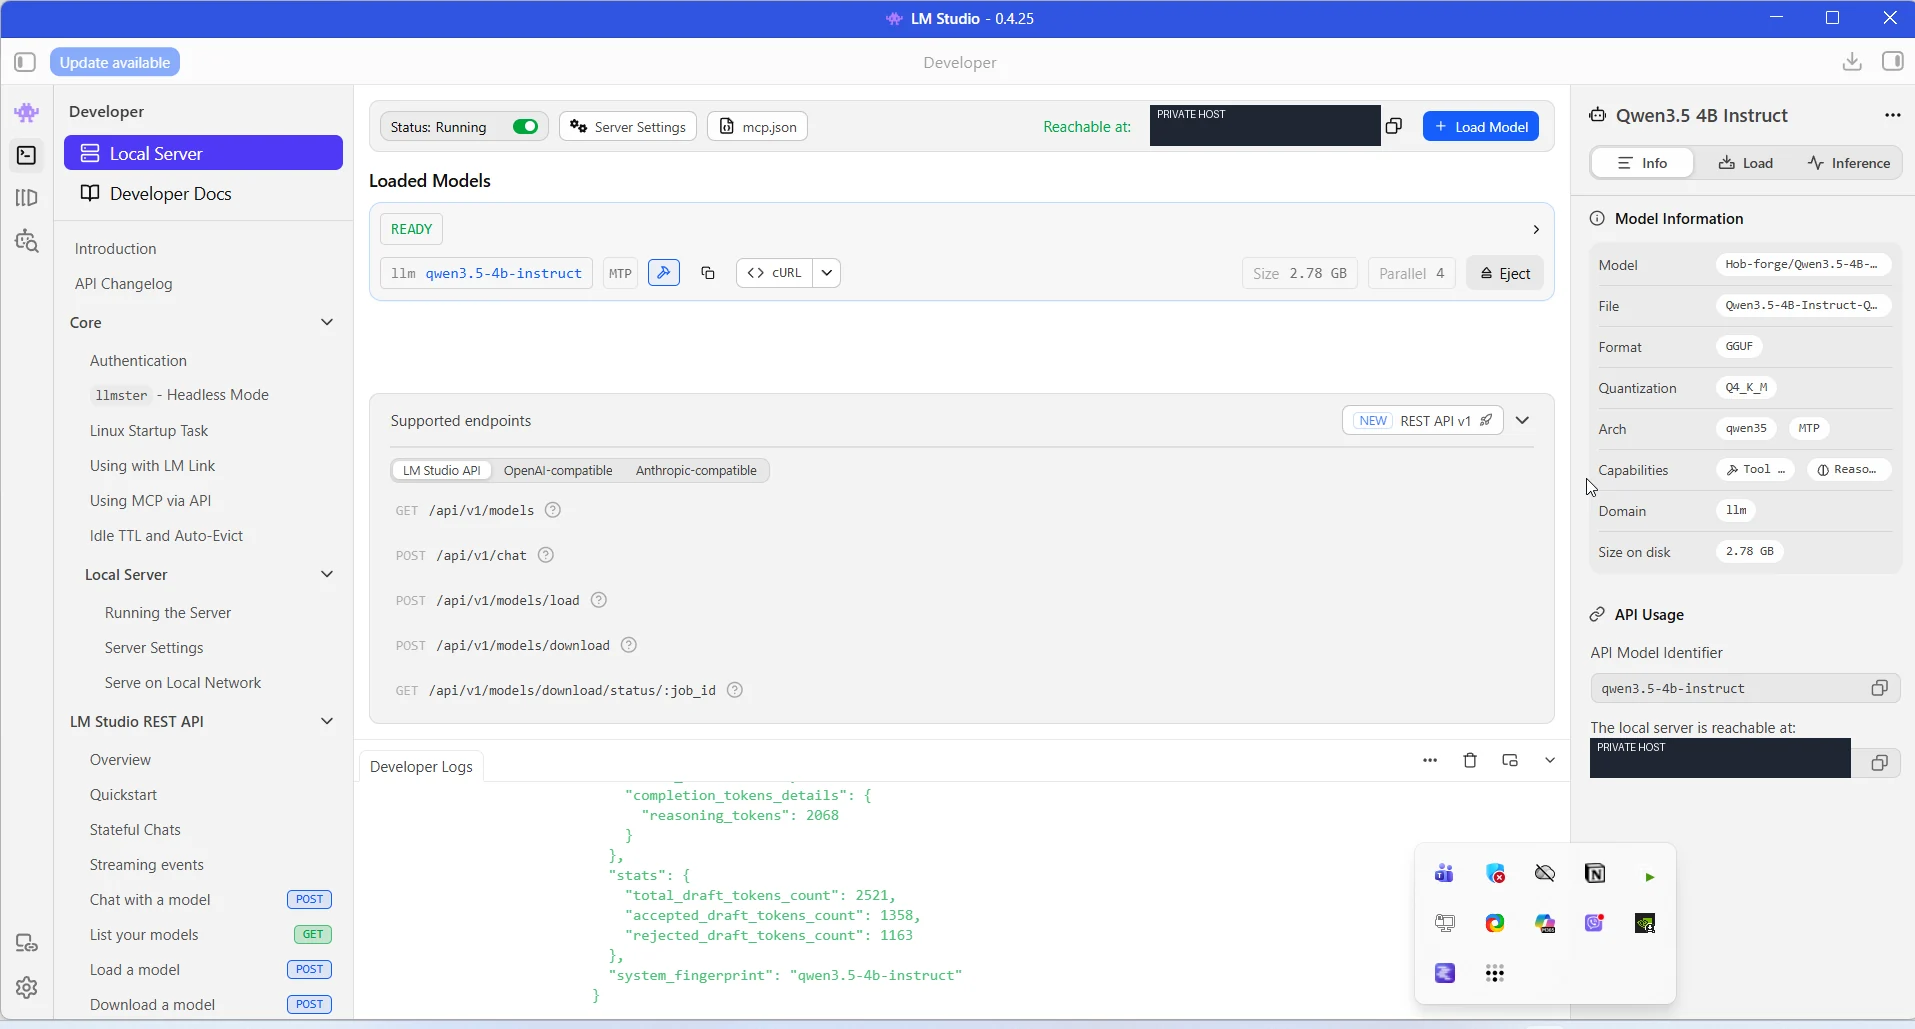Copy local server address in API Usage
The width and height of the screenshot is (1915, 1029).
(1880, 763)
